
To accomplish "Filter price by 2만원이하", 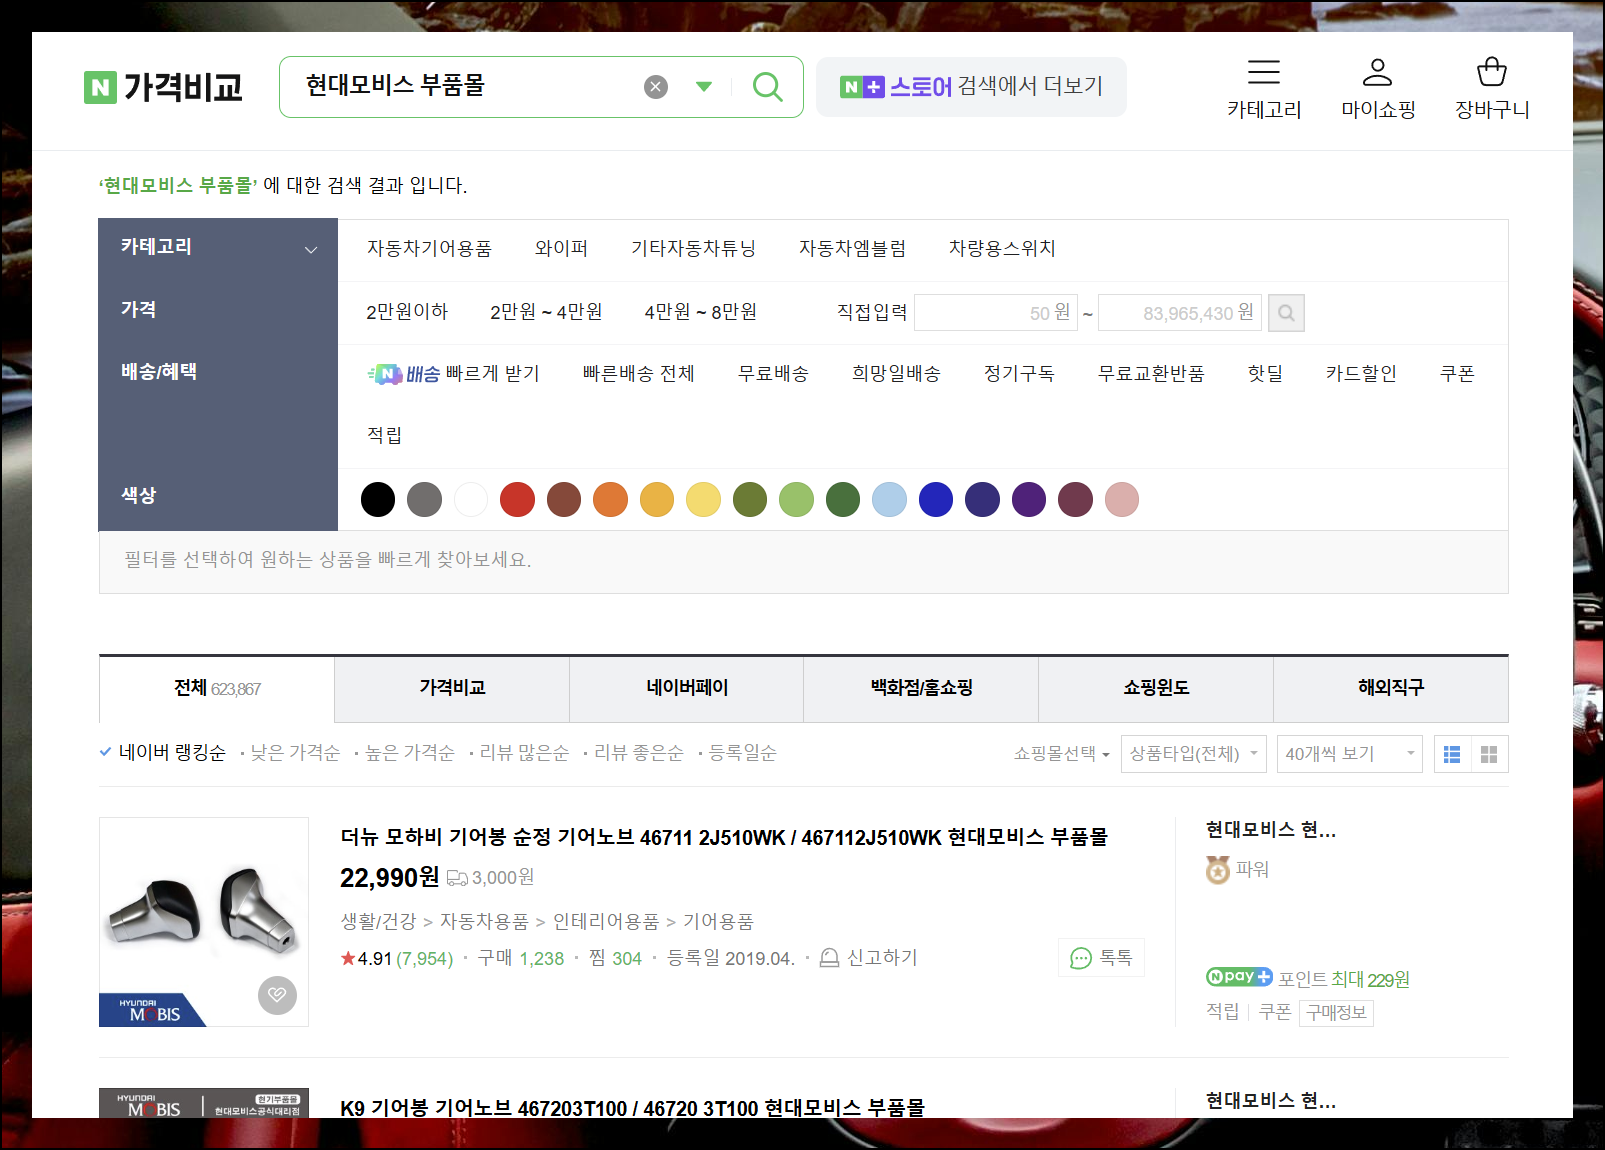I will click(407, 312).
